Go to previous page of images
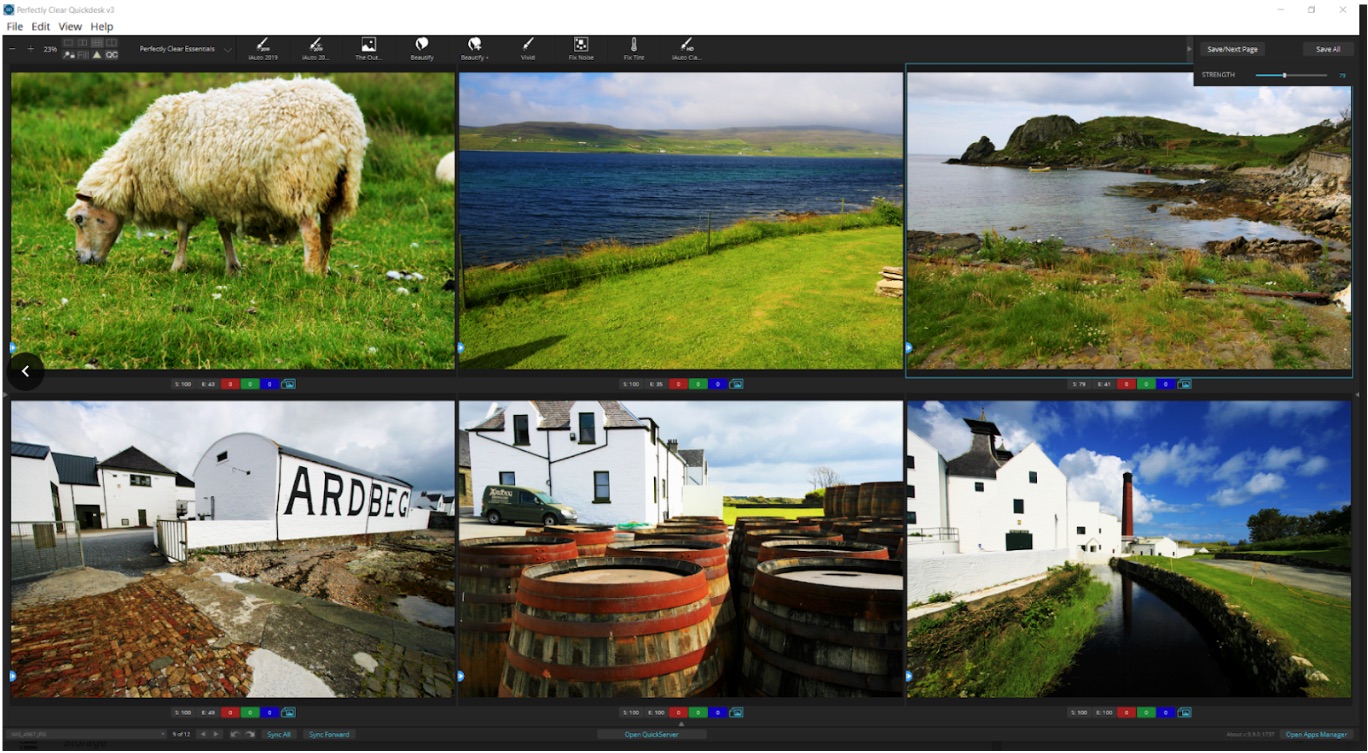 (x=203, y=734)
